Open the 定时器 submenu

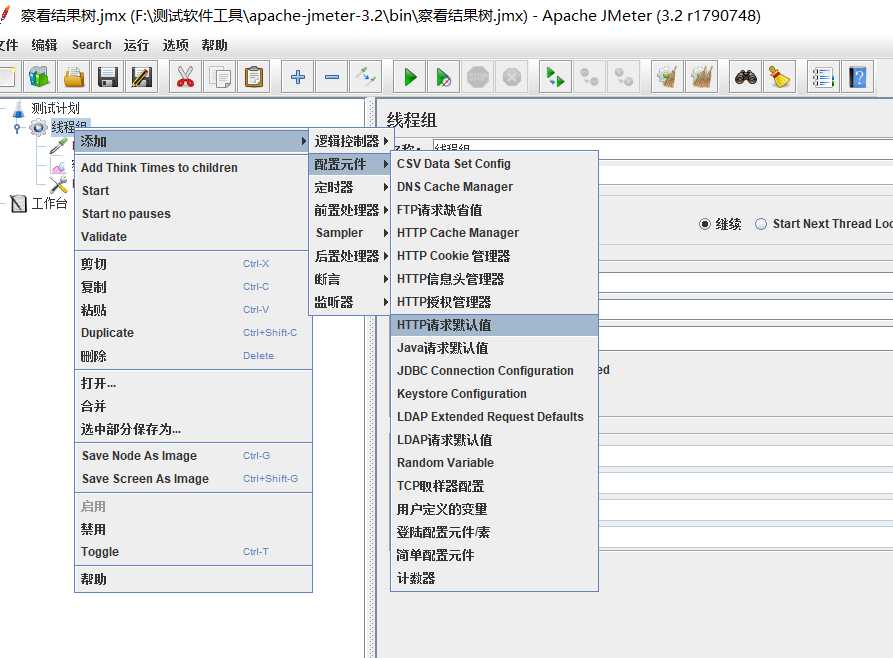pyautogui.click(x=351, y=187)
